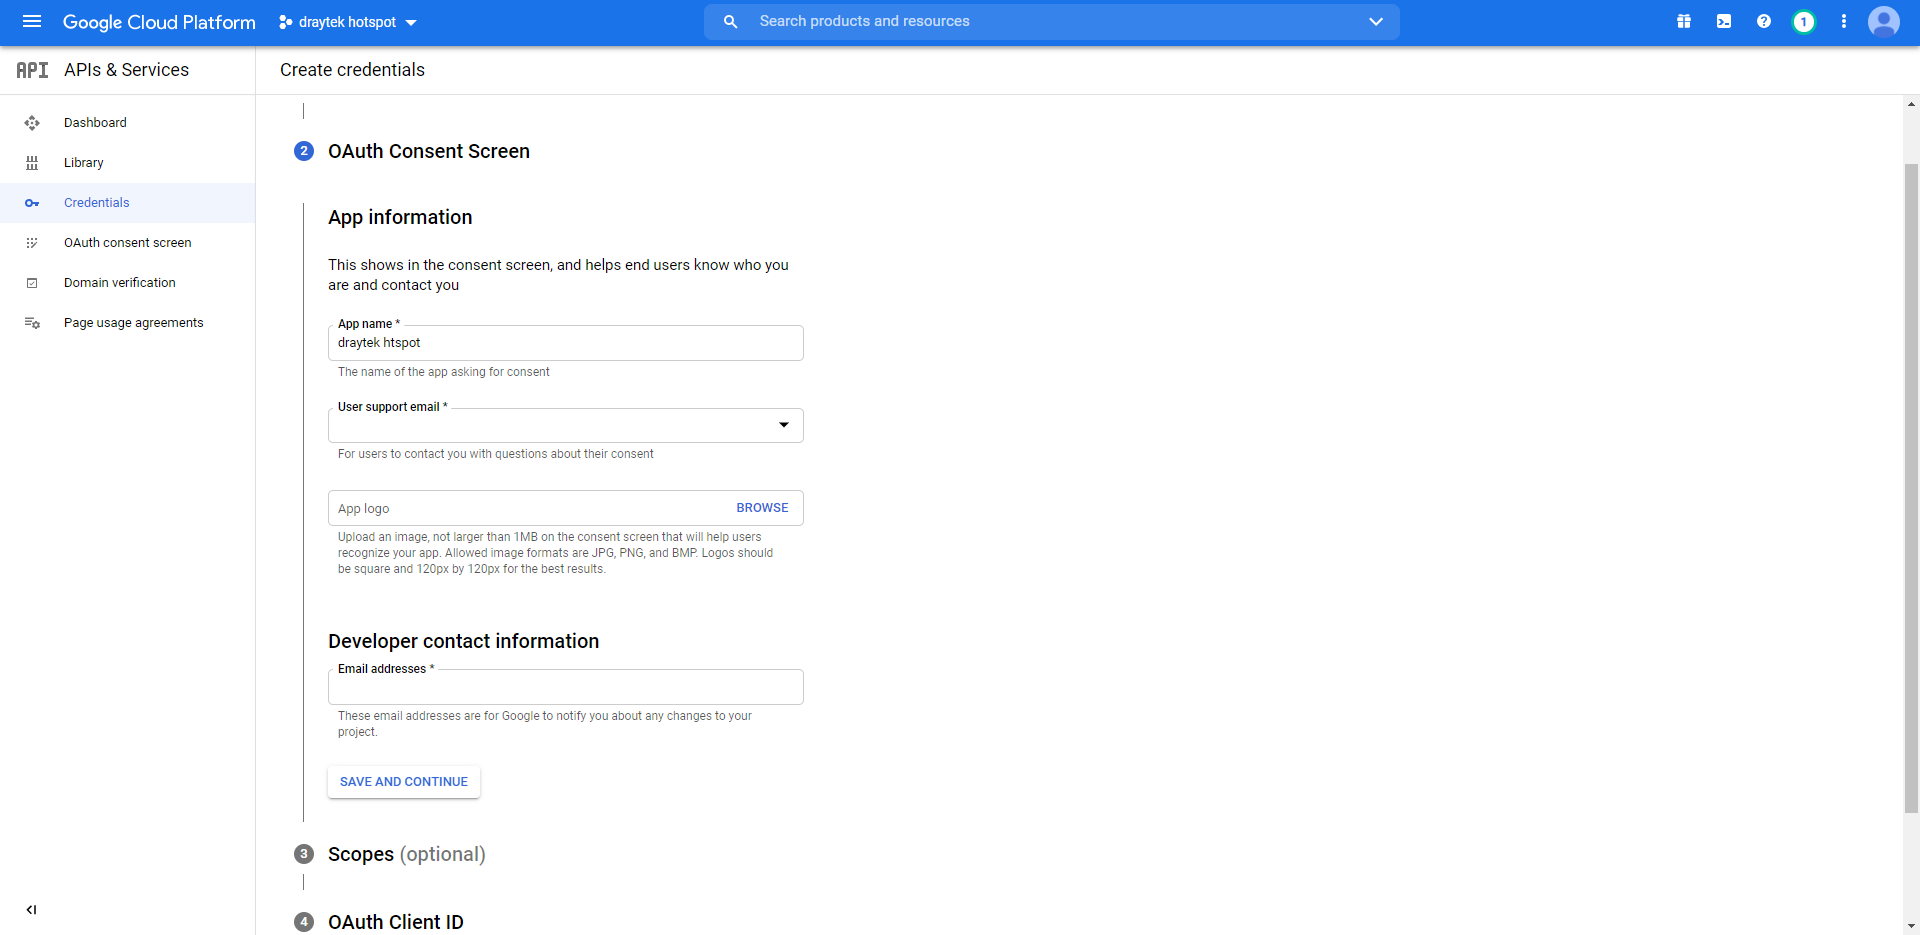
Task: Click the Developer contact information heading
Action: coord(464,641)
